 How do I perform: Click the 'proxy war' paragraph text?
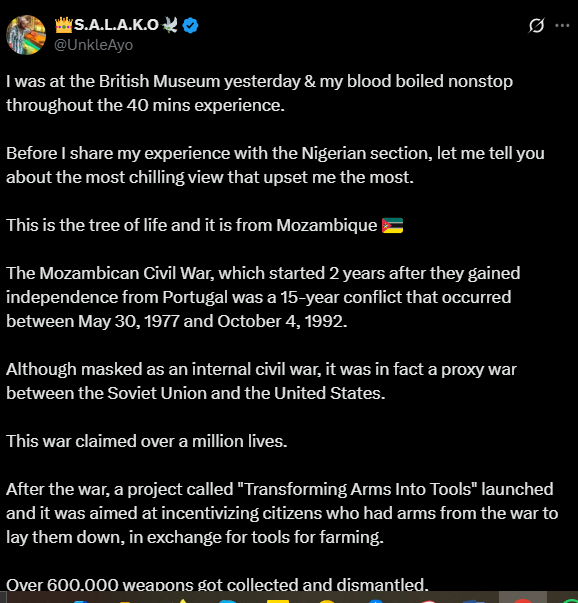261,381
